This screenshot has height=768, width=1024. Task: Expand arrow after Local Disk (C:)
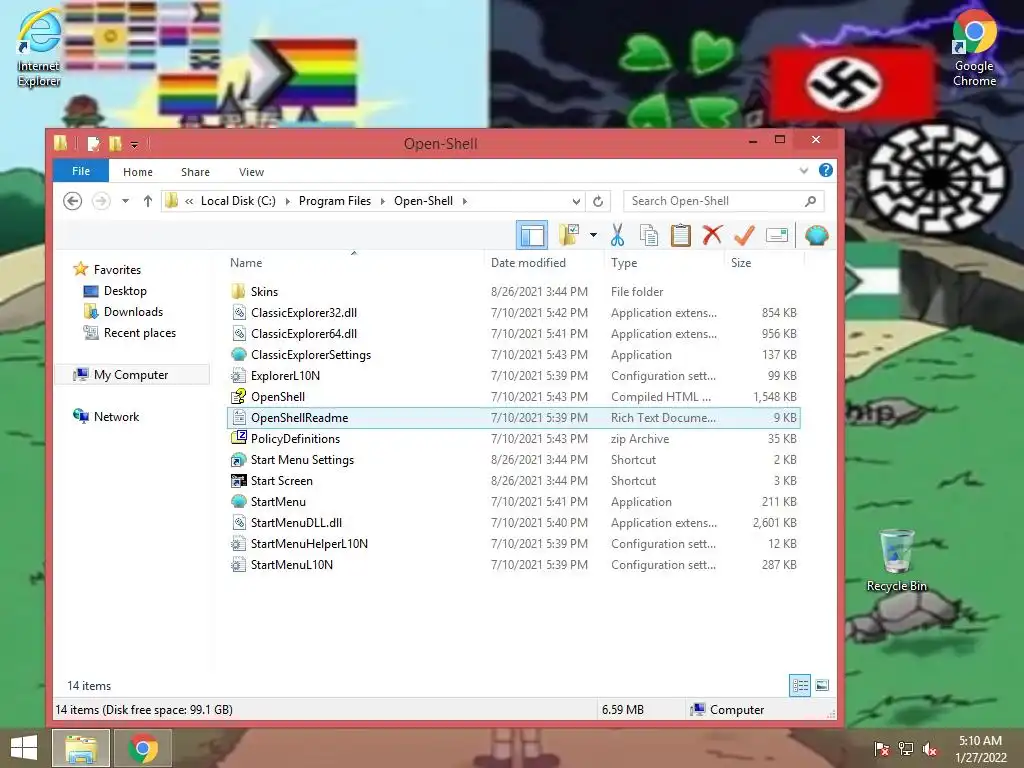pyautogui.click(x=288, y=201)
